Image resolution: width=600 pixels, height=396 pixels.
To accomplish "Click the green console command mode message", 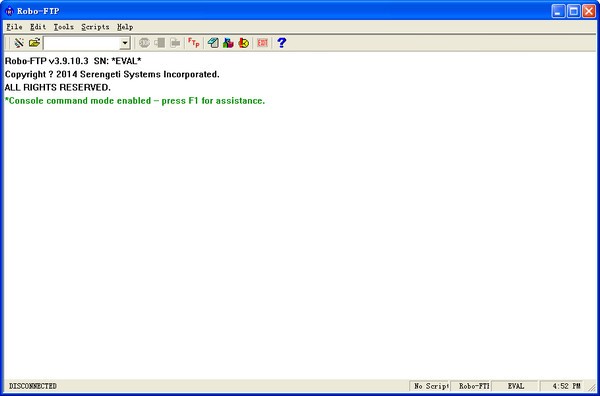I will pyautogui.click(x=135, y=101).
